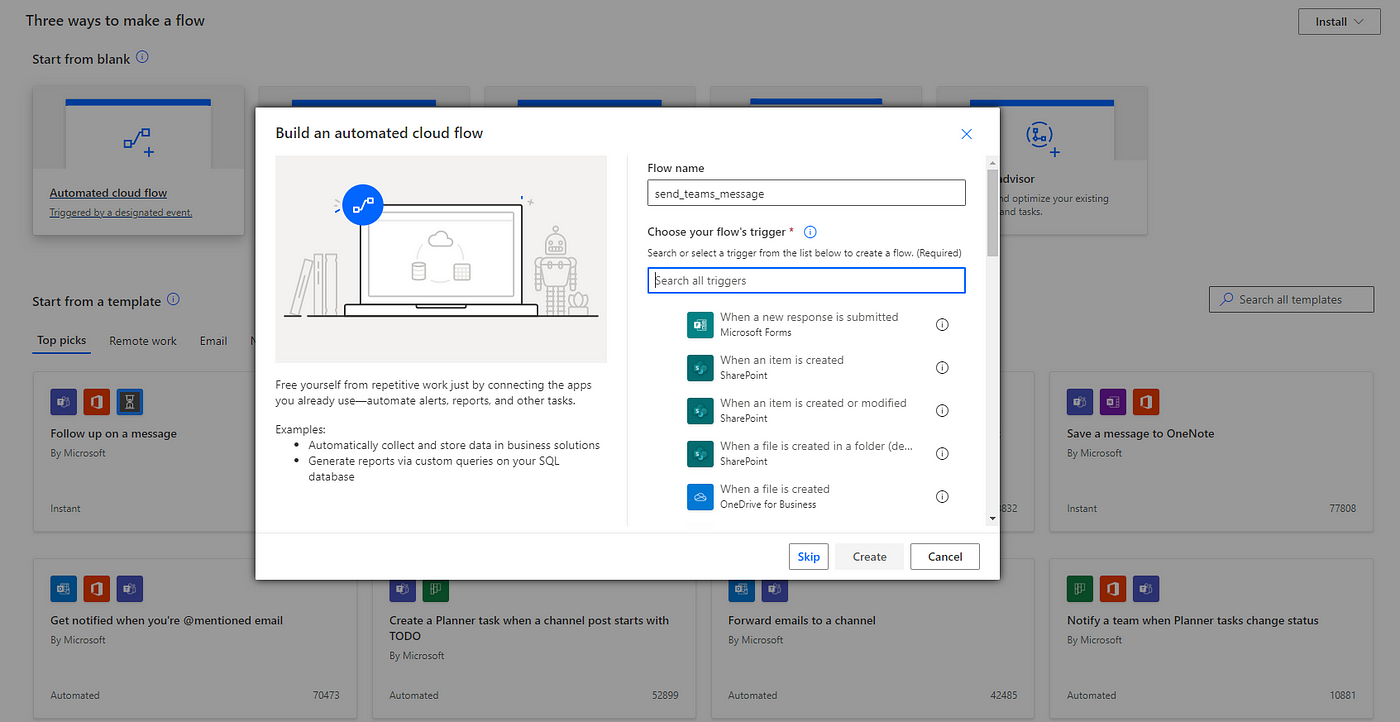Click the Cancel button
This screenshot has width=1400, height=722.
(x=945, y=557)
